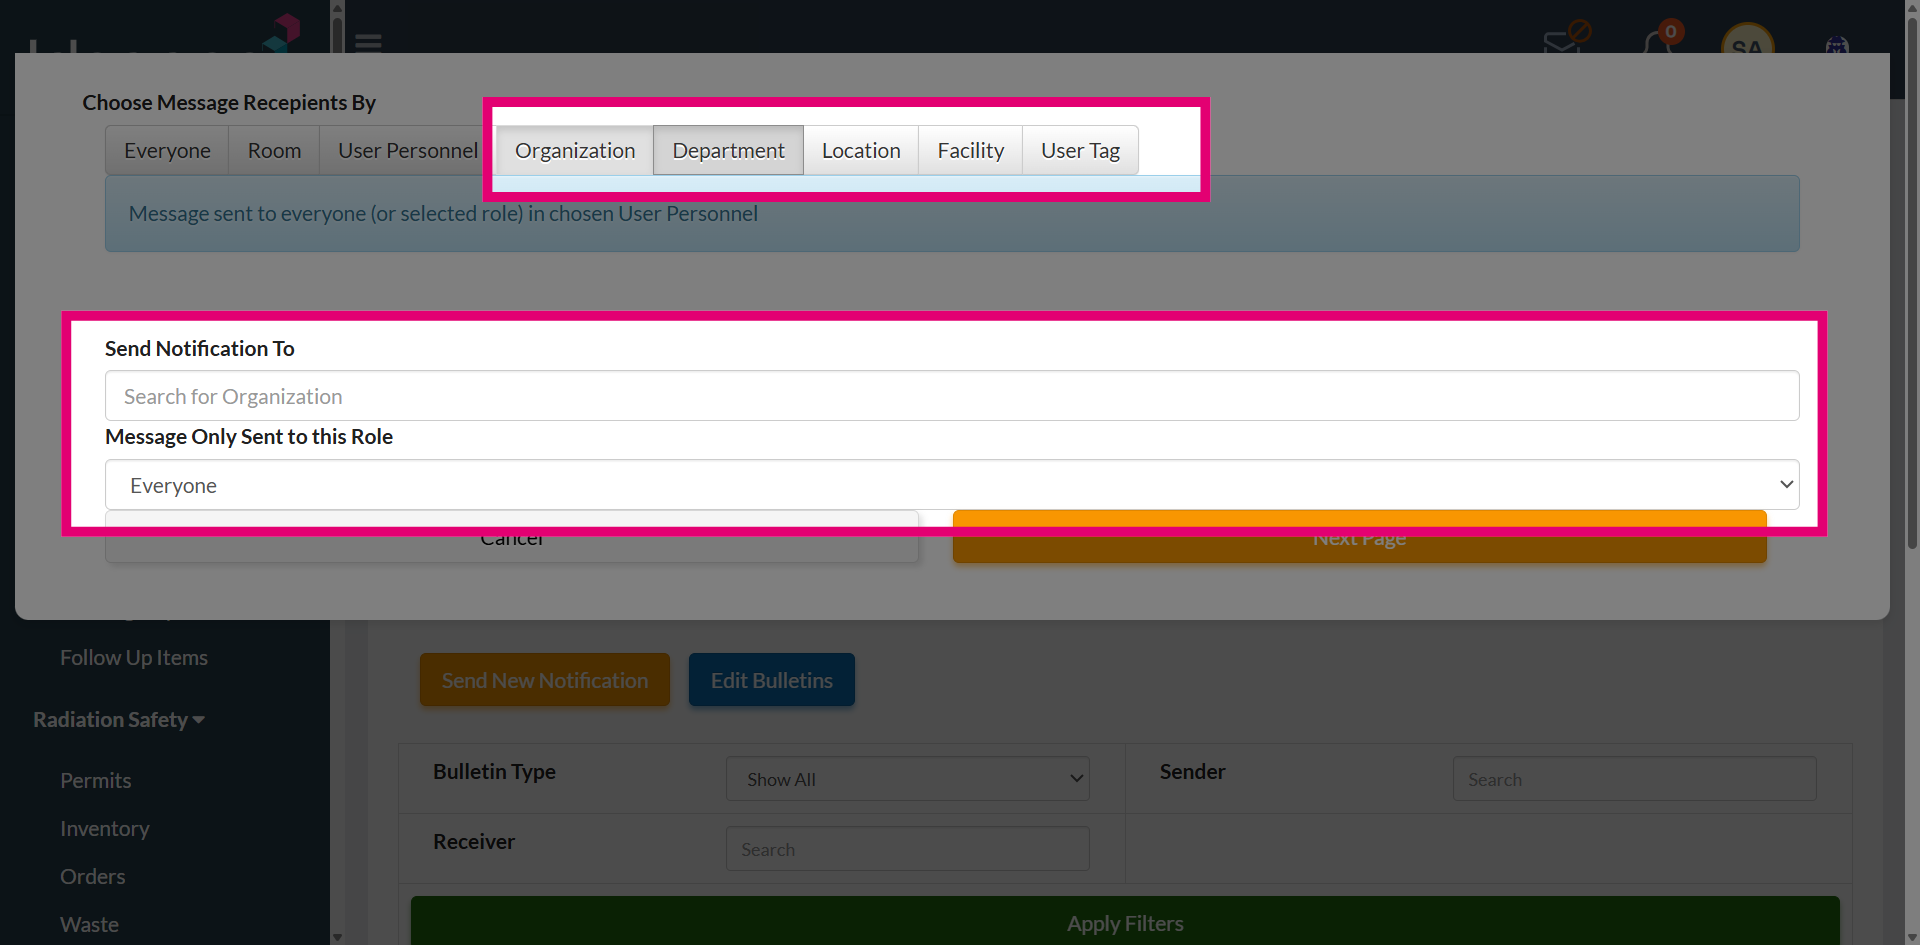The height and width of the screenshot is (945, 1920).
Task: Switch to the Location tab
Action: click(x=861, y=150)
